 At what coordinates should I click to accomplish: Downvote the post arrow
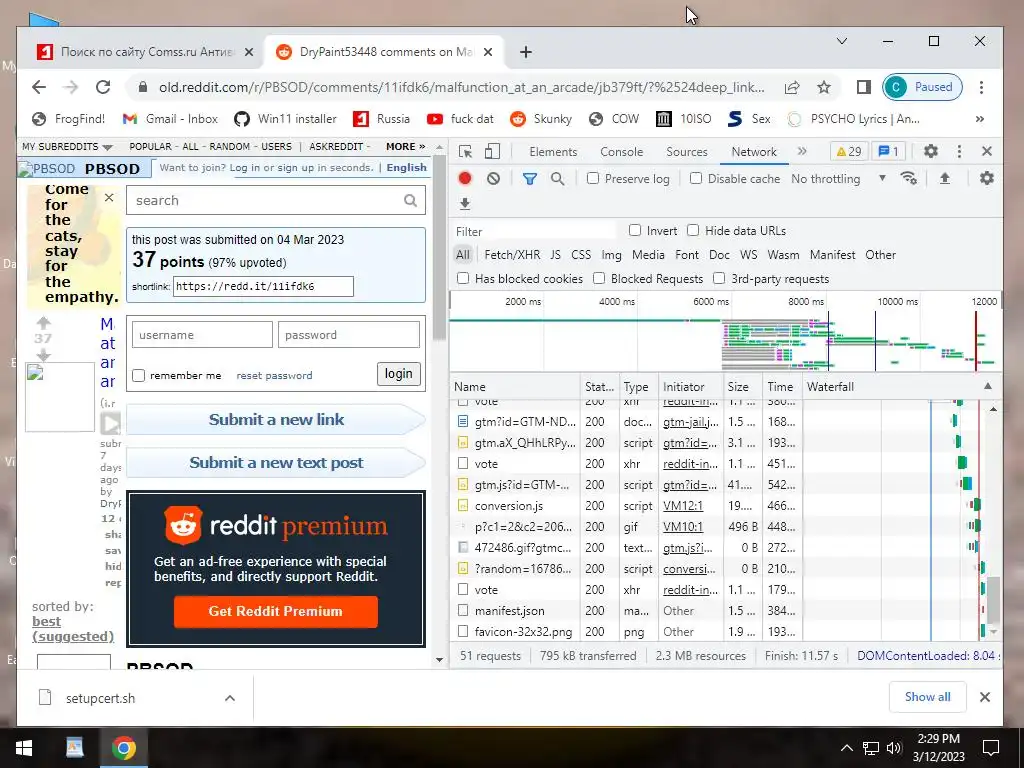(43, 355)
